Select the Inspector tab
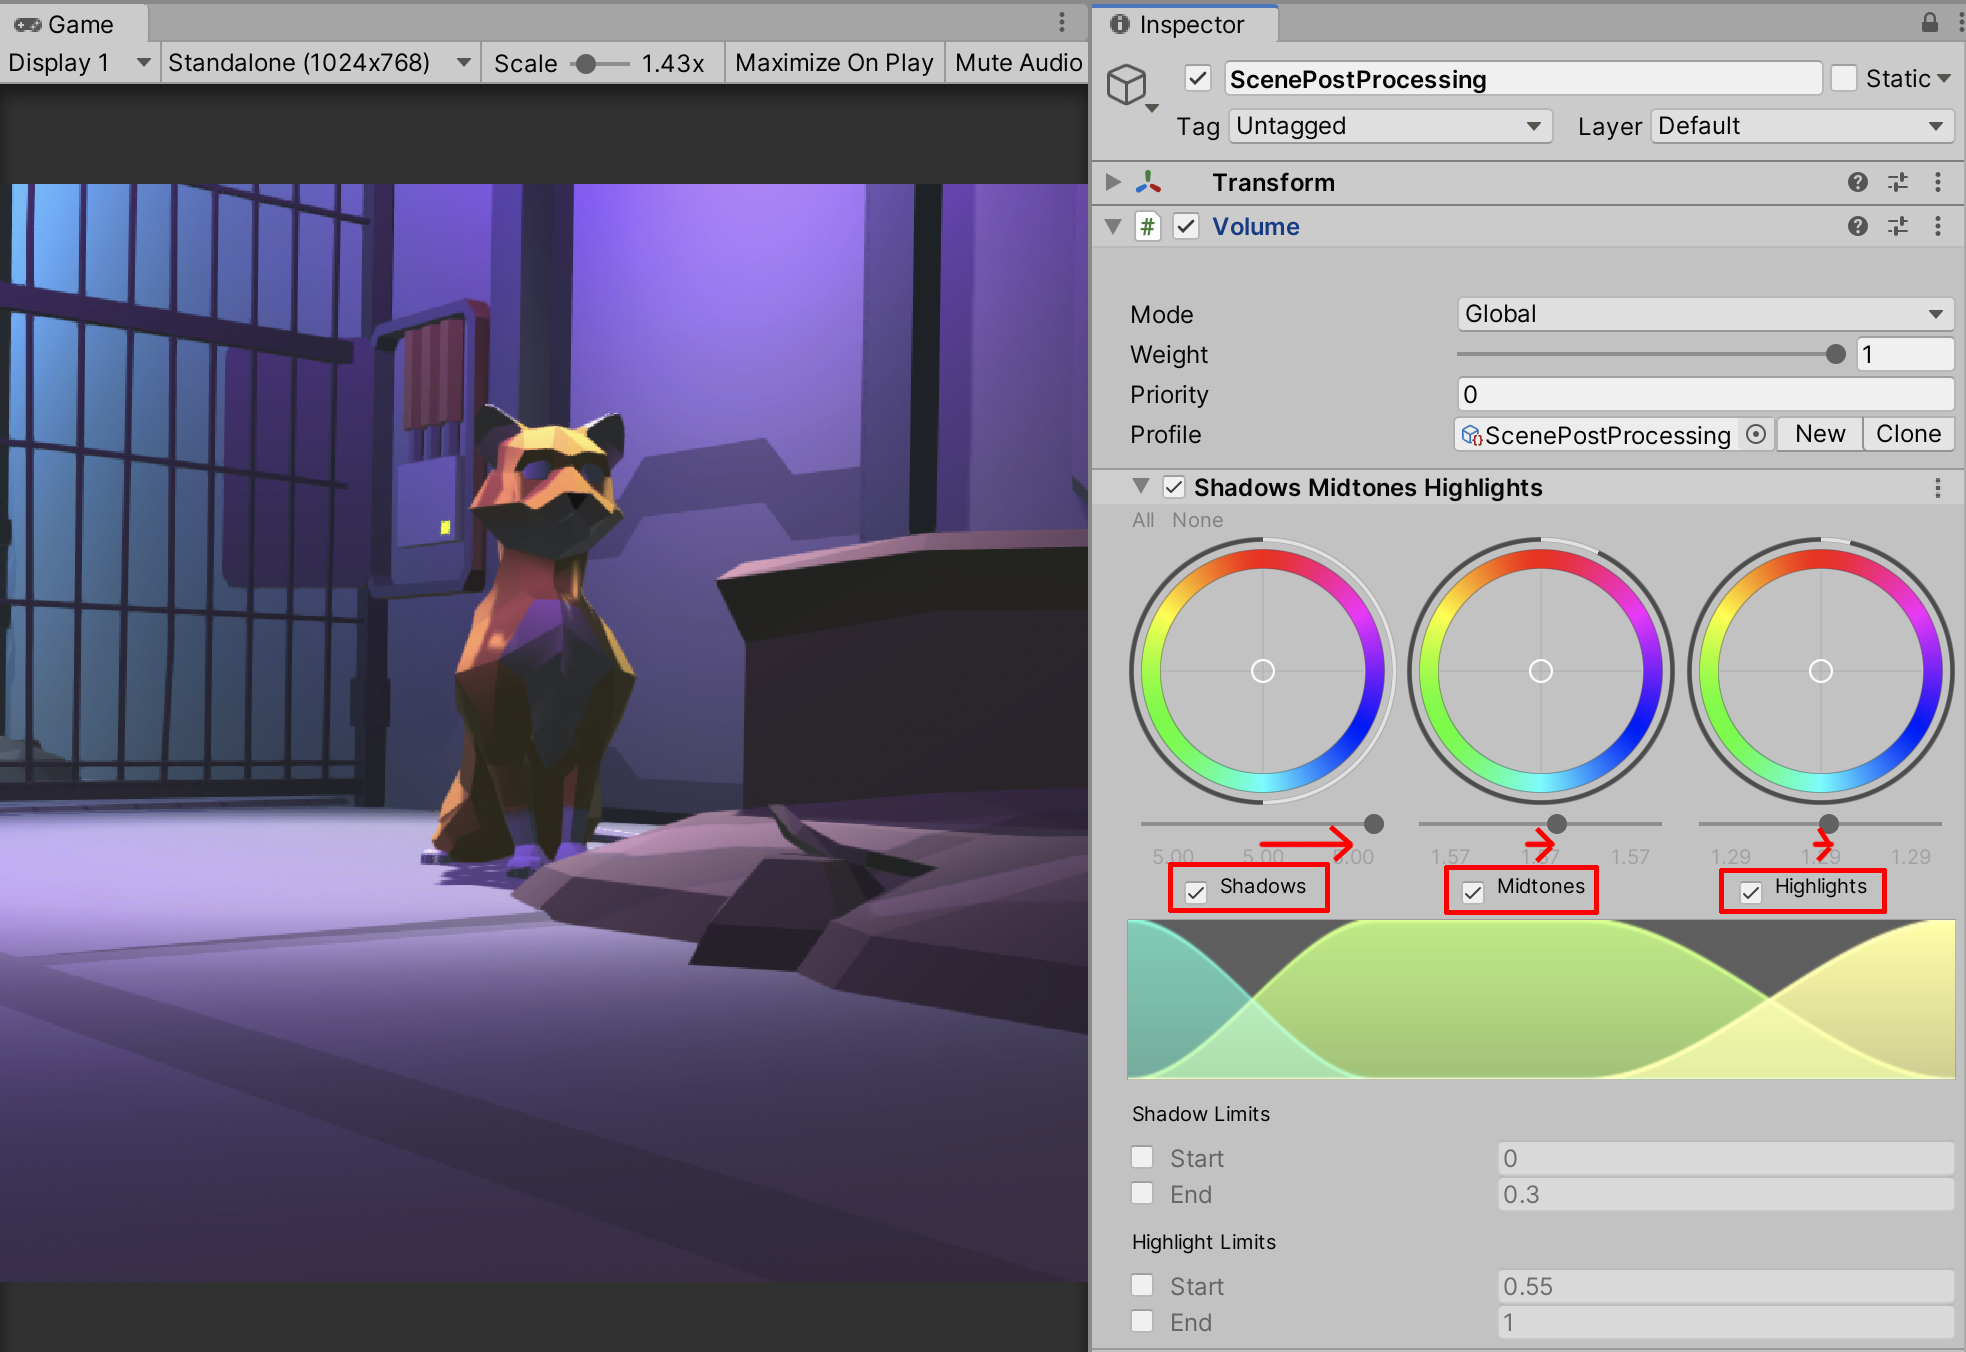 1180,24
